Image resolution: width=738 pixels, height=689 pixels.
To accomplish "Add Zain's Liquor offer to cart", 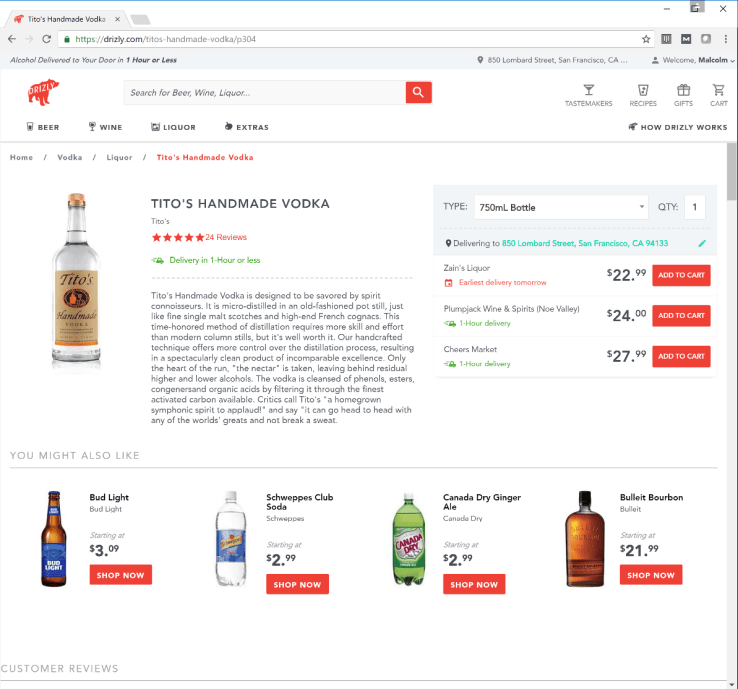I will pos(681,275).
